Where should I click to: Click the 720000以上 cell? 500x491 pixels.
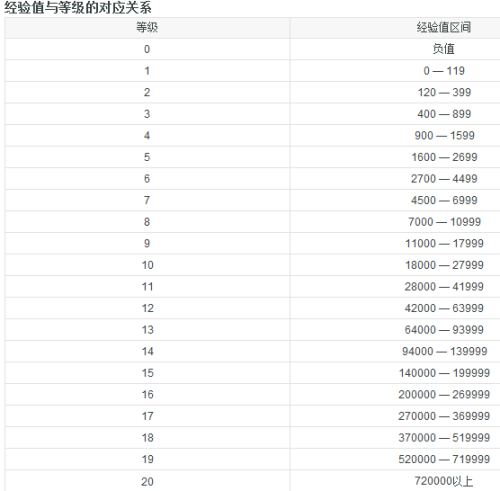click(395, 481)
